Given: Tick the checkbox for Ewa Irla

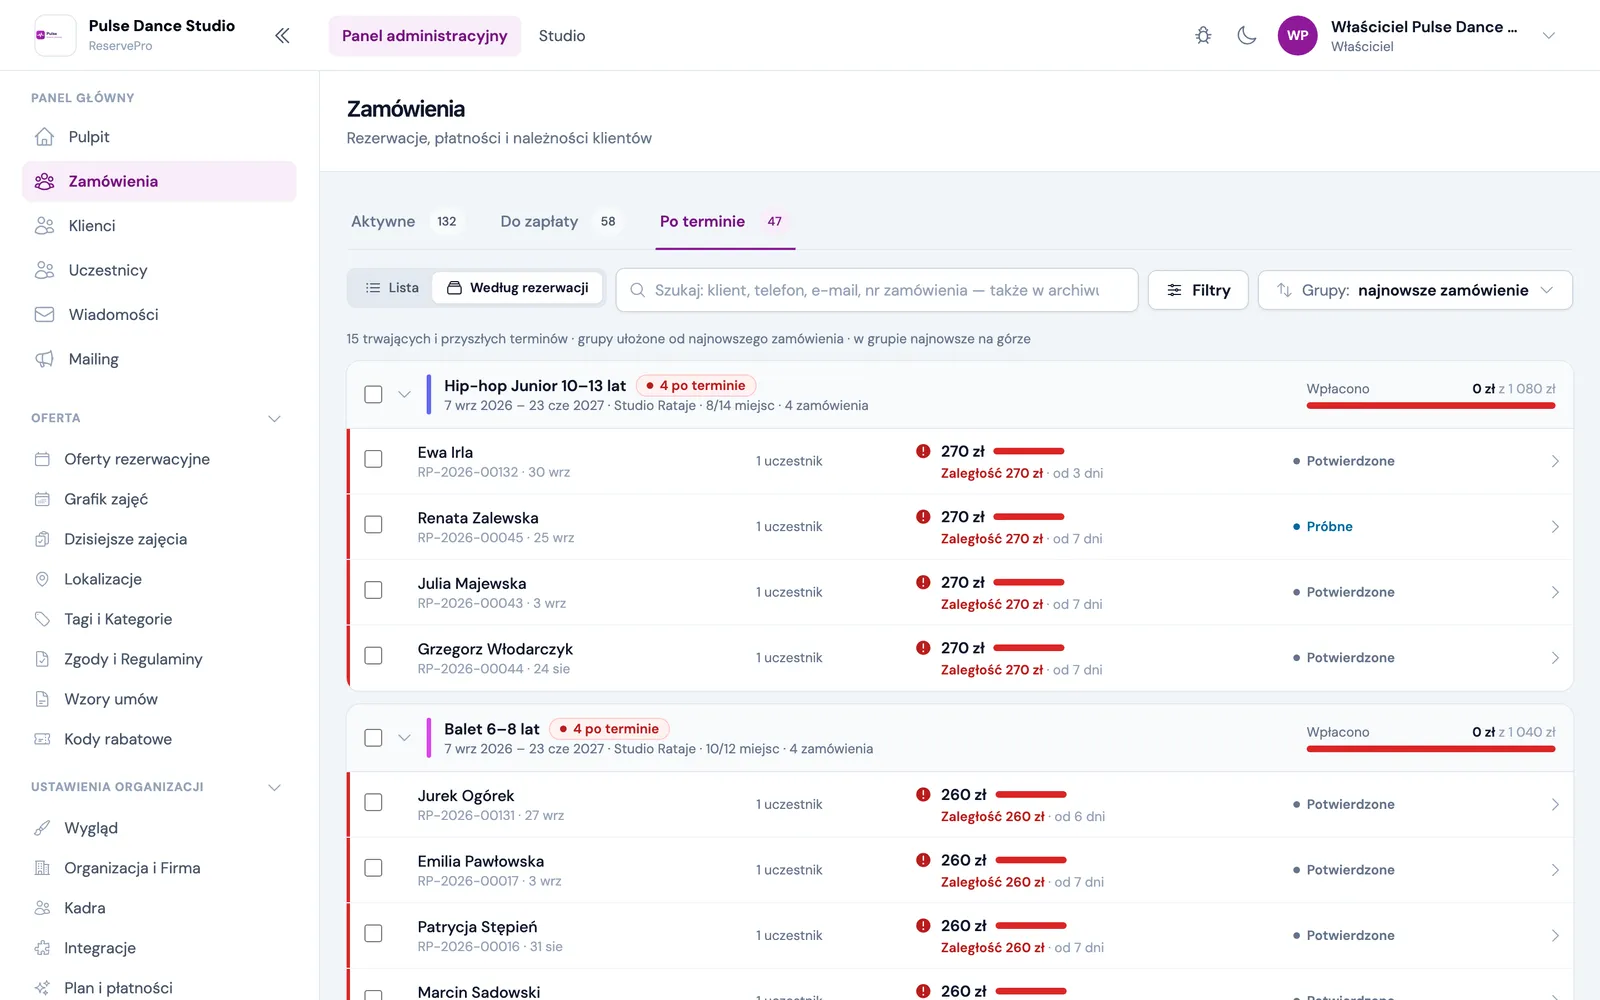Looking at the screenshot, I should click(x=373, y=459).
